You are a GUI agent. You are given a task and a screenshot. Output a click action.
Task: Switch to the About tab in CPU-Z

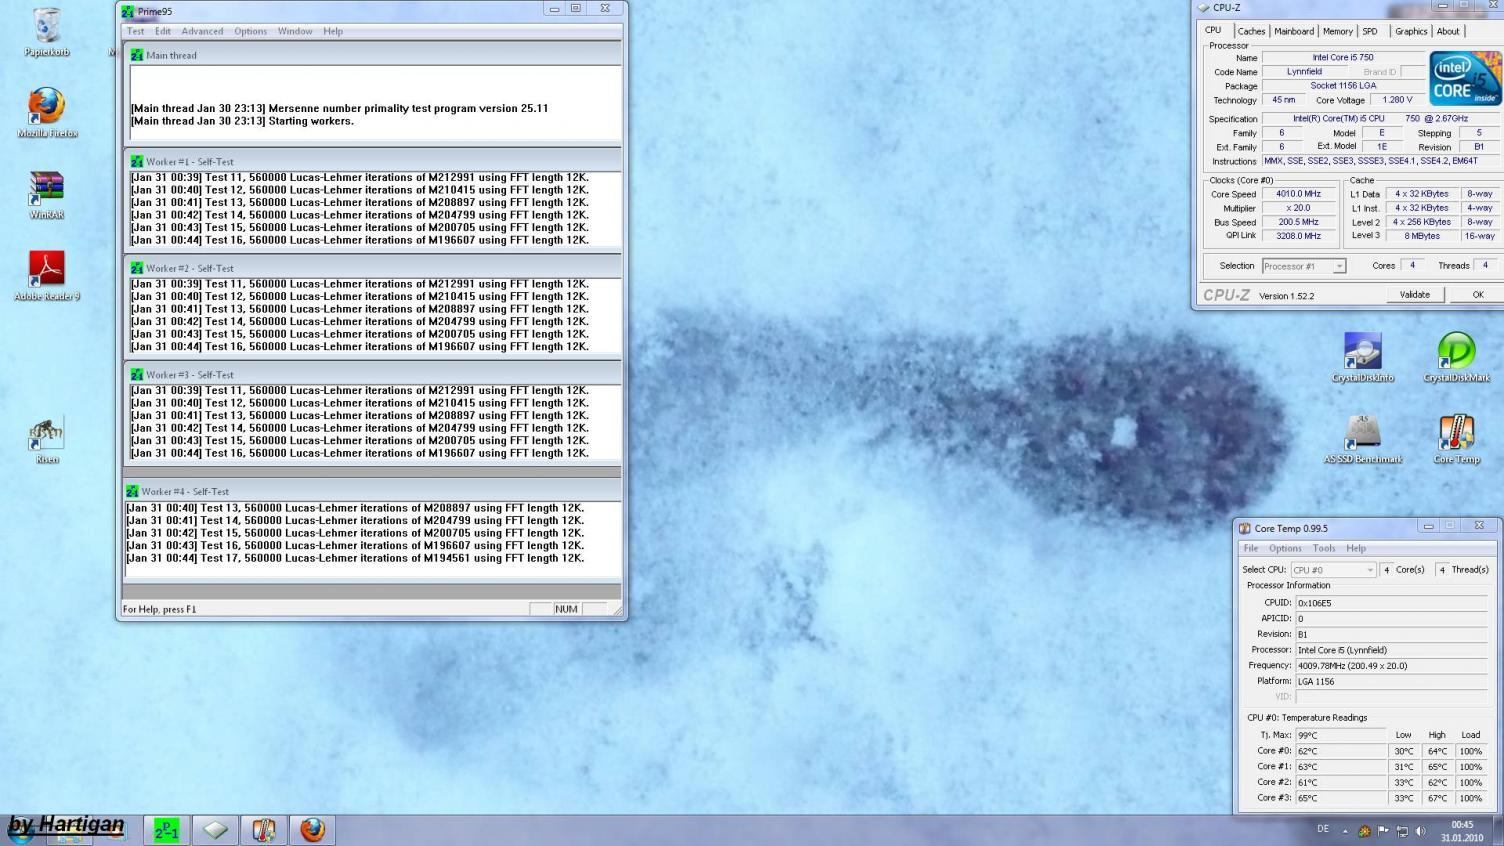coord(1447,31)
